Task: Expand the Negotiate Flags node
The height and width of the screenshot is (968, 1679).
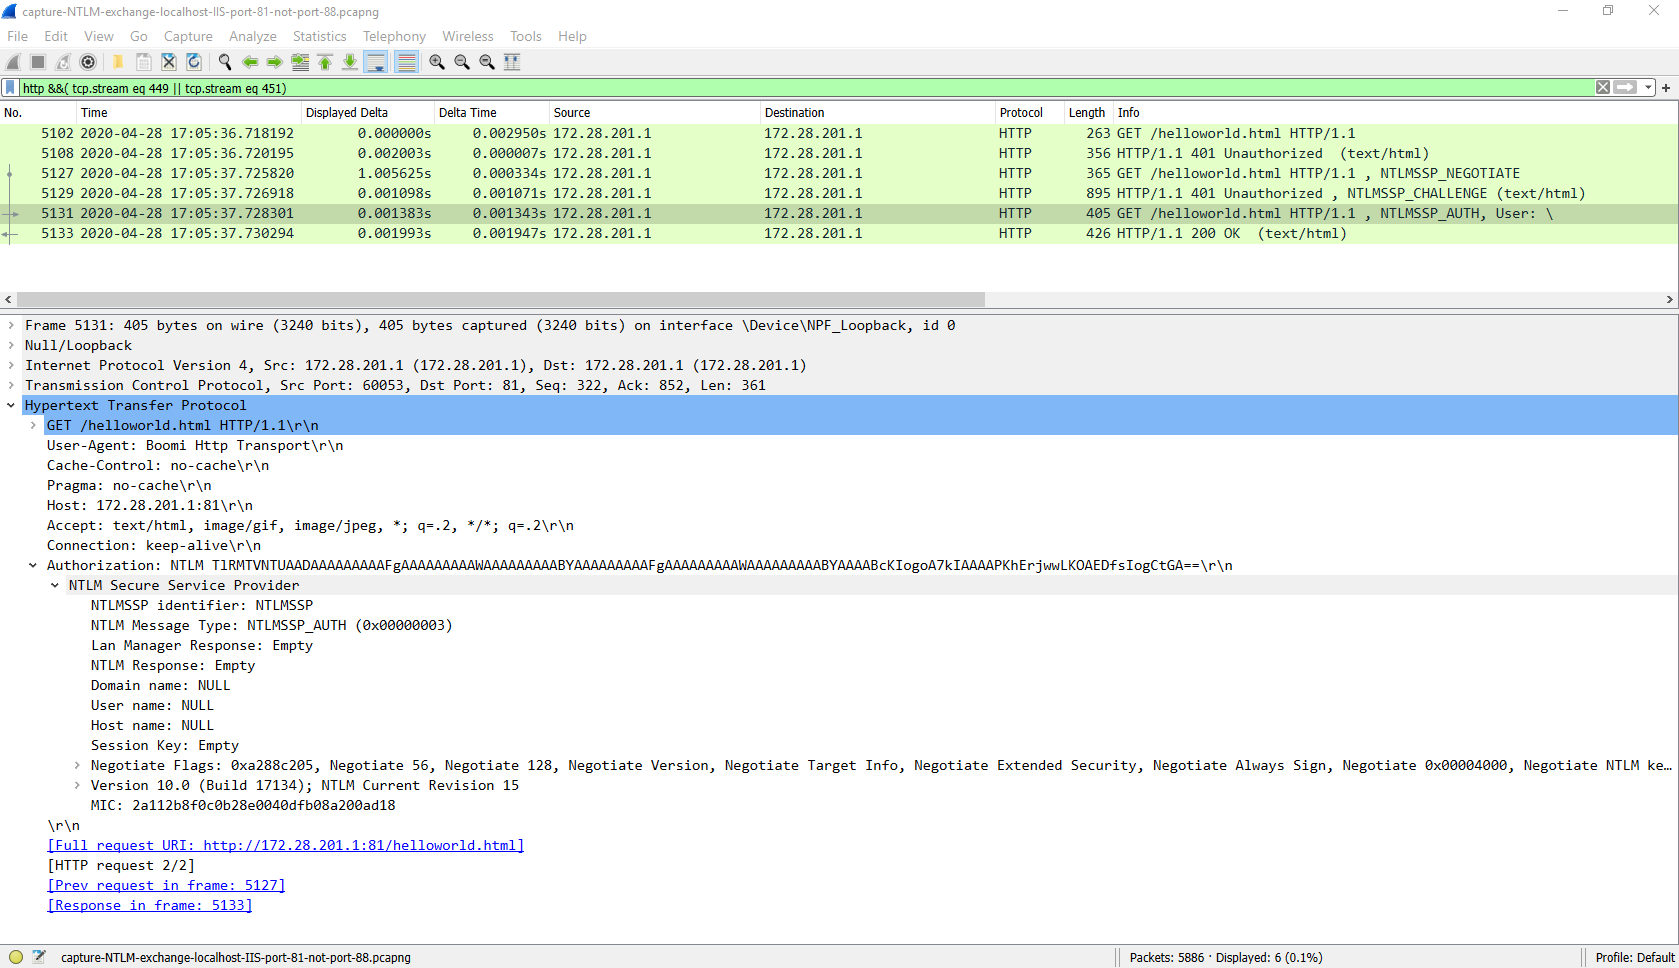Action: click(78, 765)
